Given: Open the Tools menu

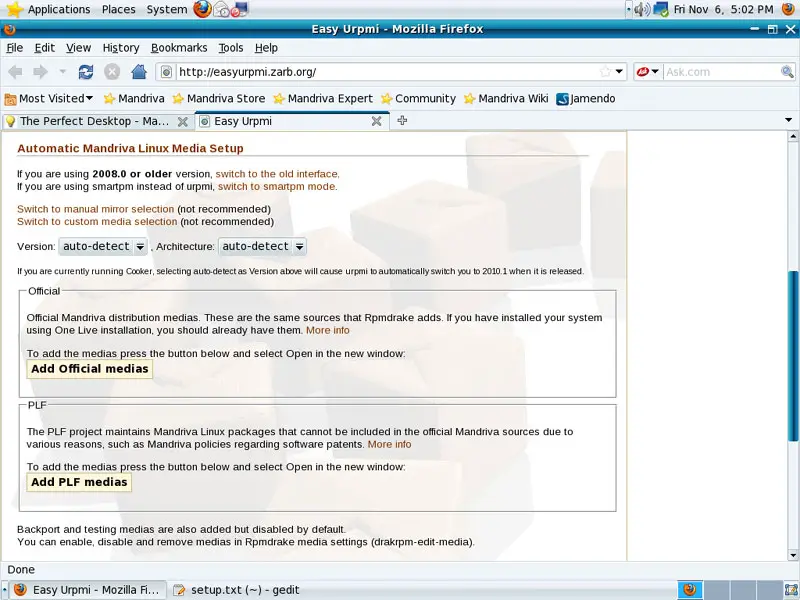Looking at the screenshot, I should click(x=231, y=48).
